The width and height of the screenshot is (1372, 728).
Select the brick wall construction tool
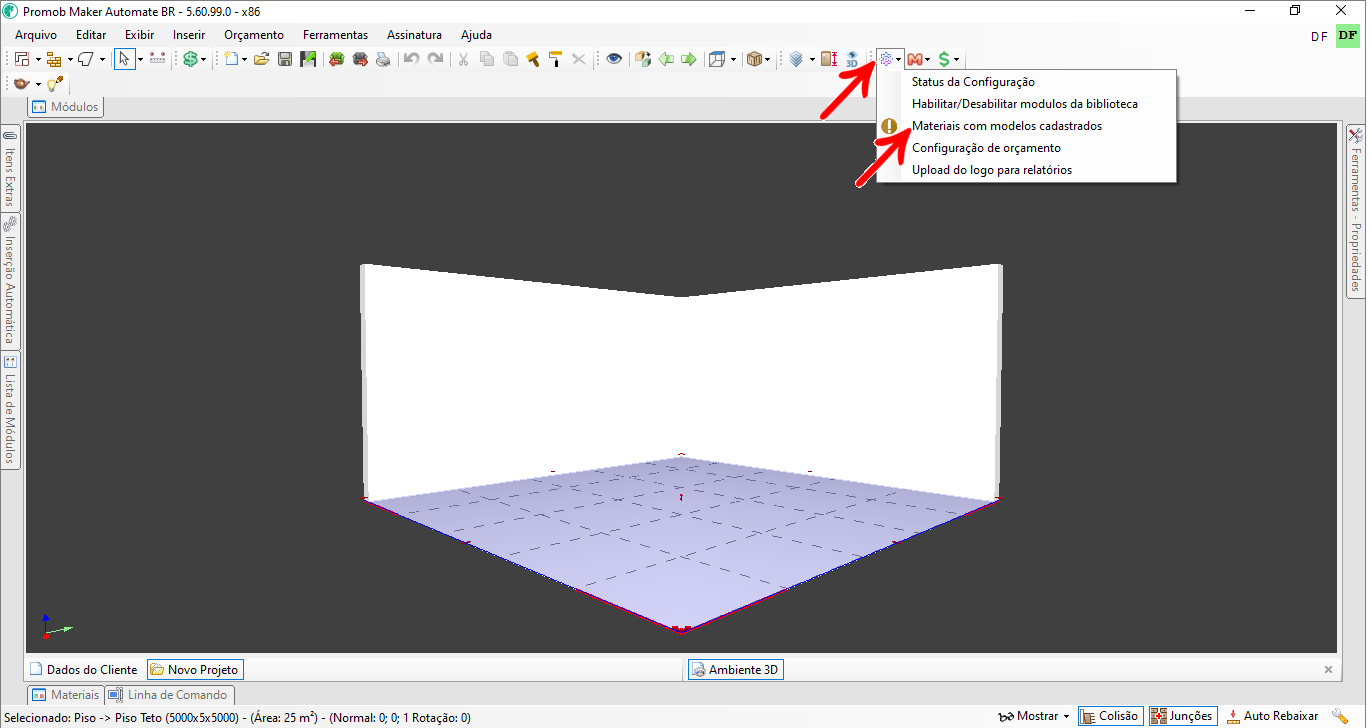tap(54, 59)
